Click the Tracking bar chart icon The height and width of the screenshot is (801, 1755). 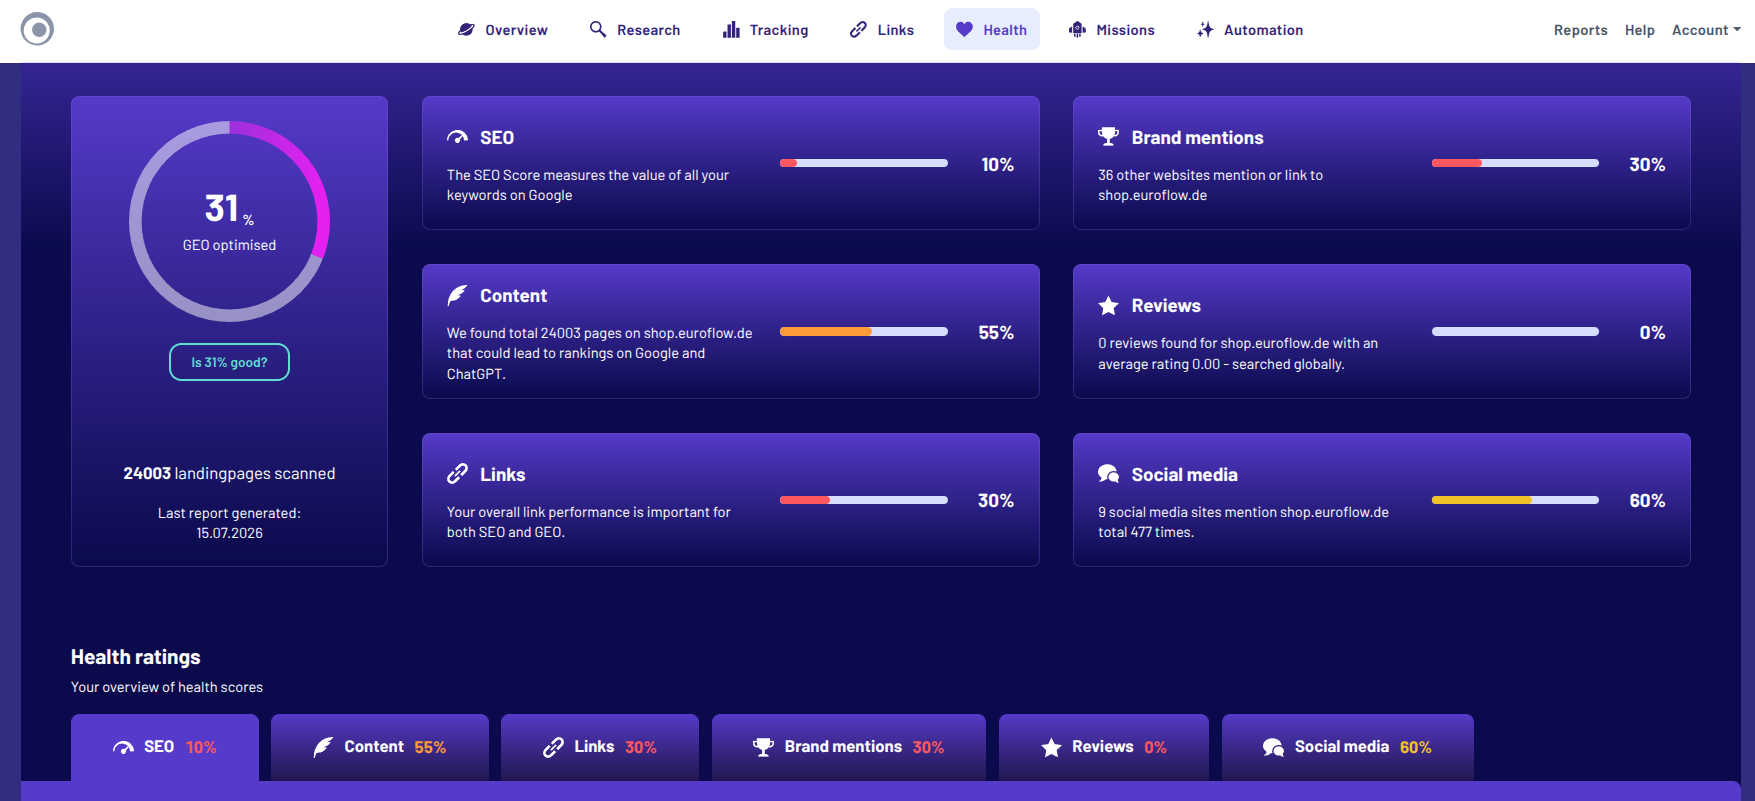click(x=731, y=29)
